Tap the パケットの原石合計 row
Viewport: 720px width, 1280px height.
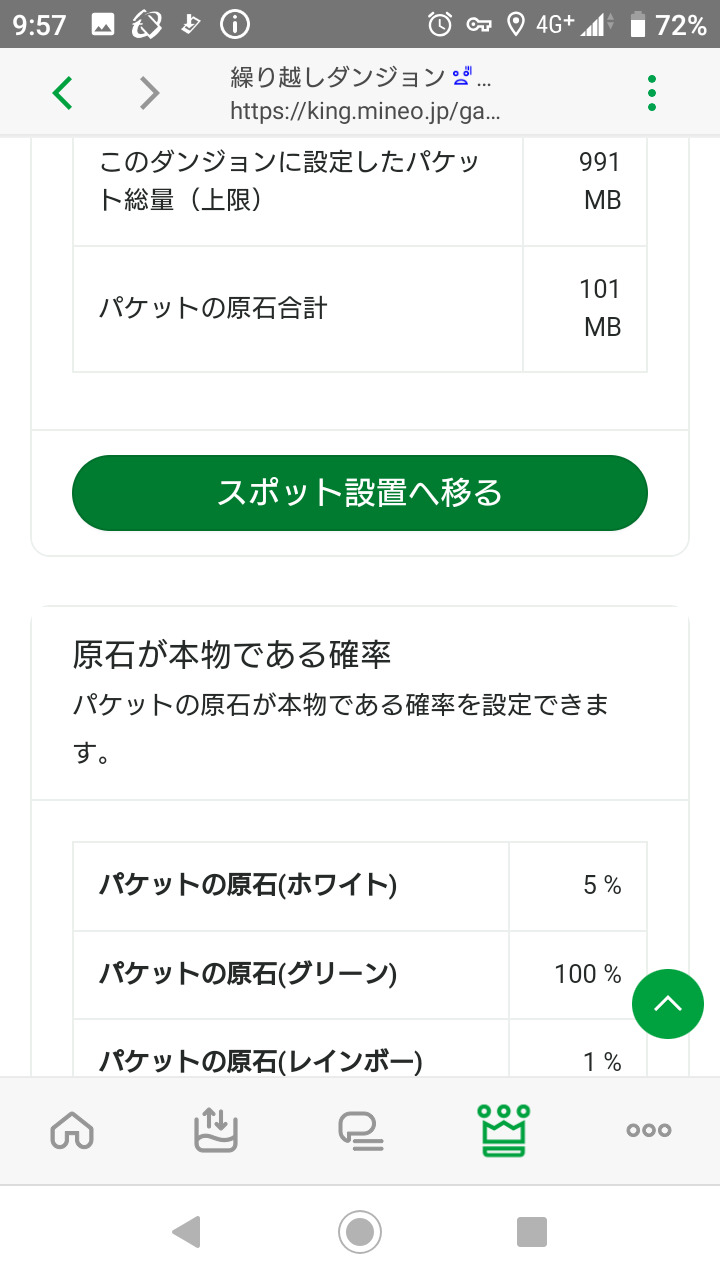(x=360, y=308)
